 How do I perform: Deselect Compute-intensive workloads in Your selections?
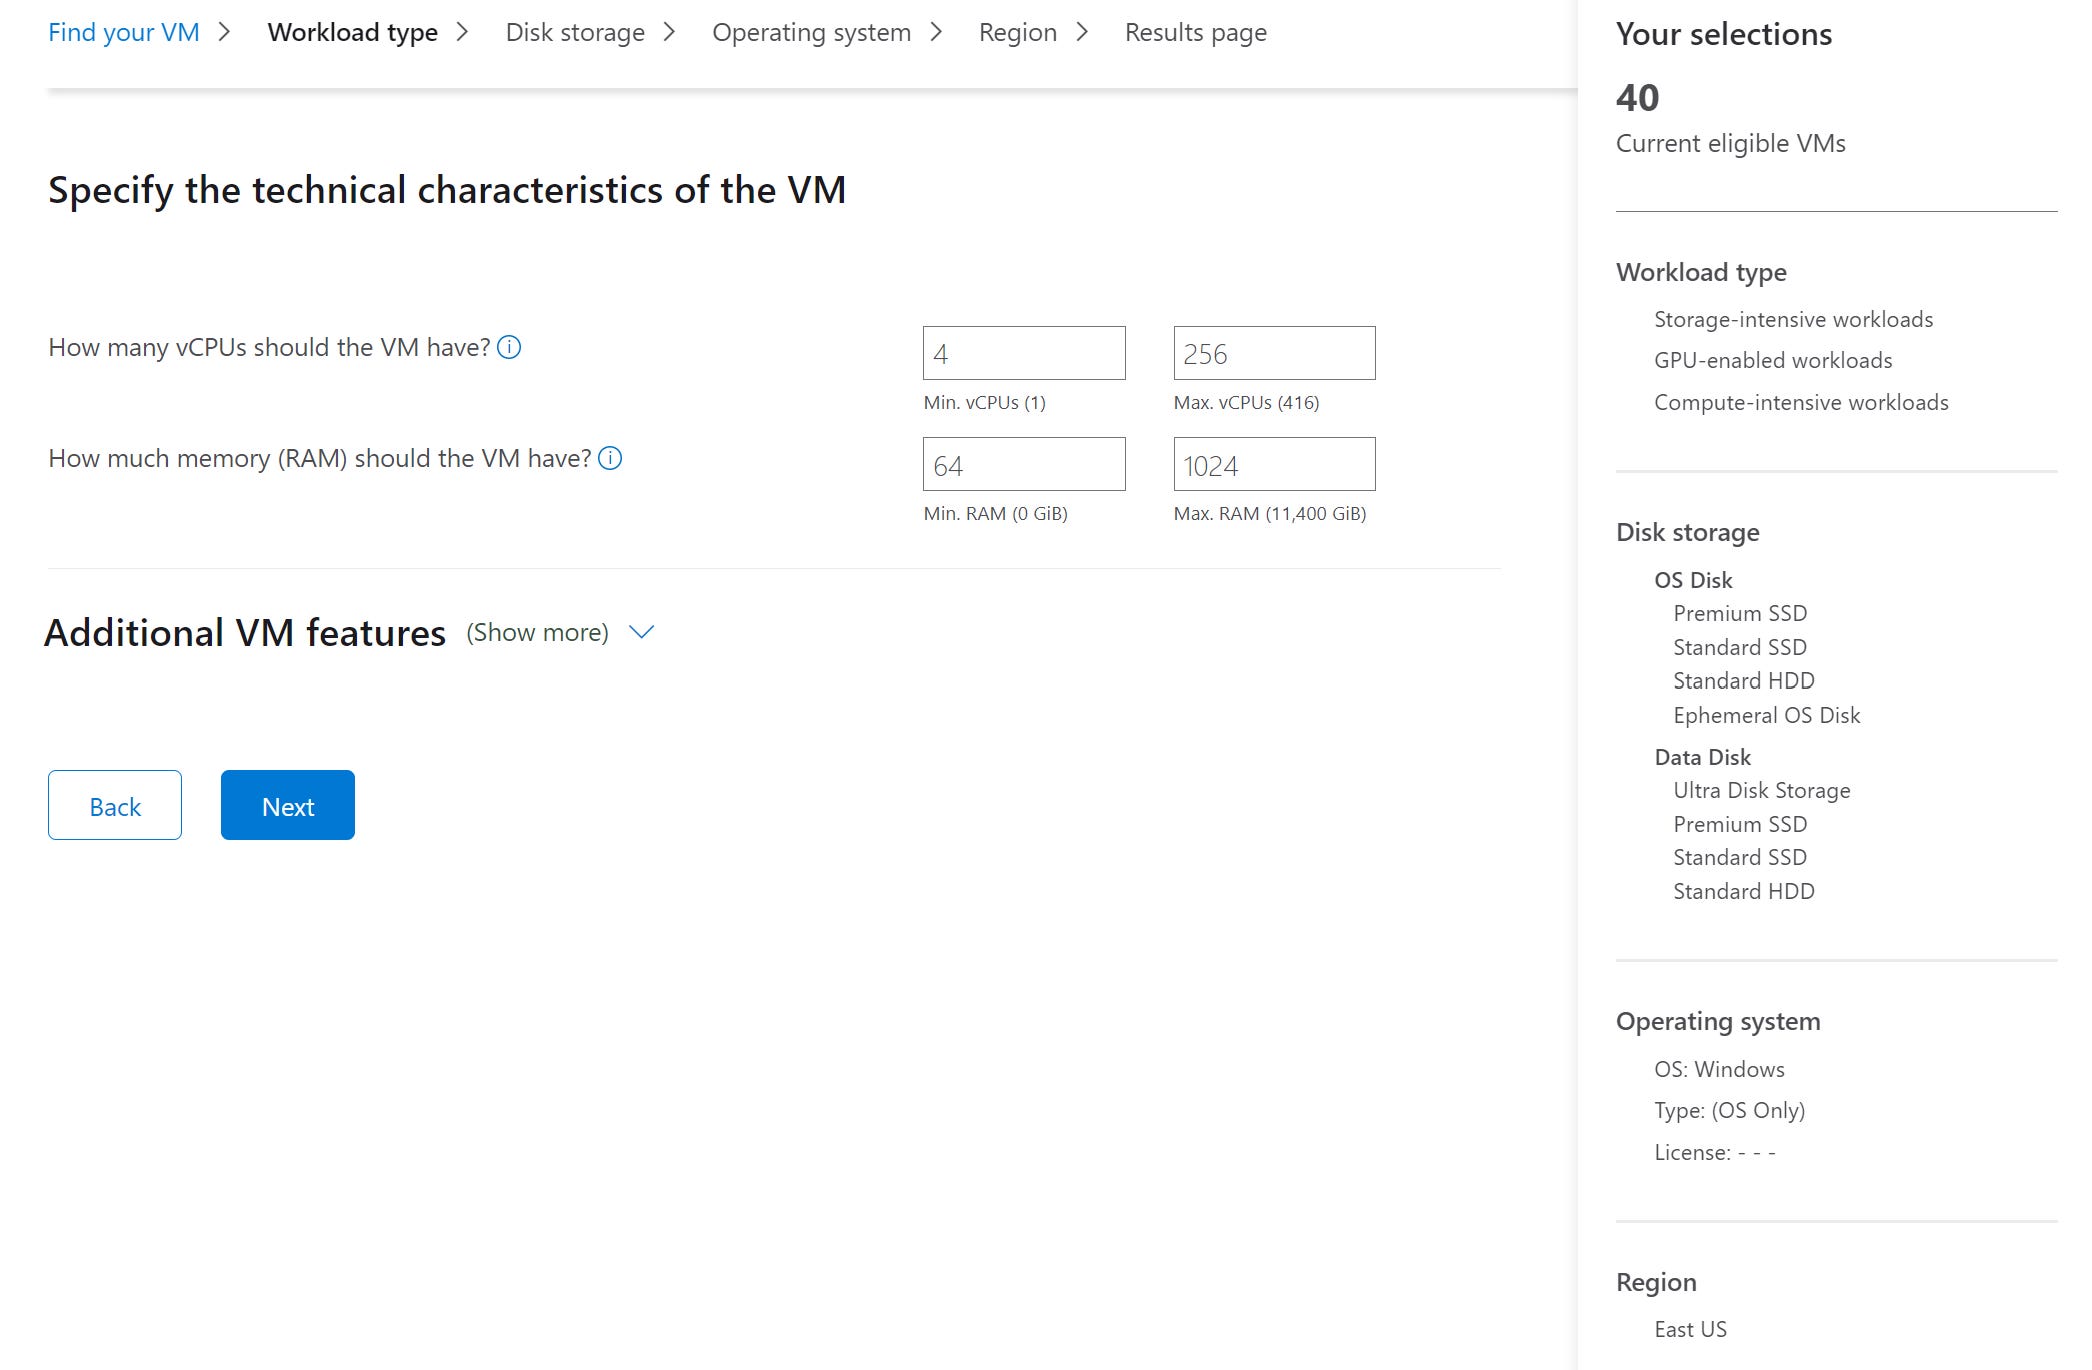tap(1800, 402)
